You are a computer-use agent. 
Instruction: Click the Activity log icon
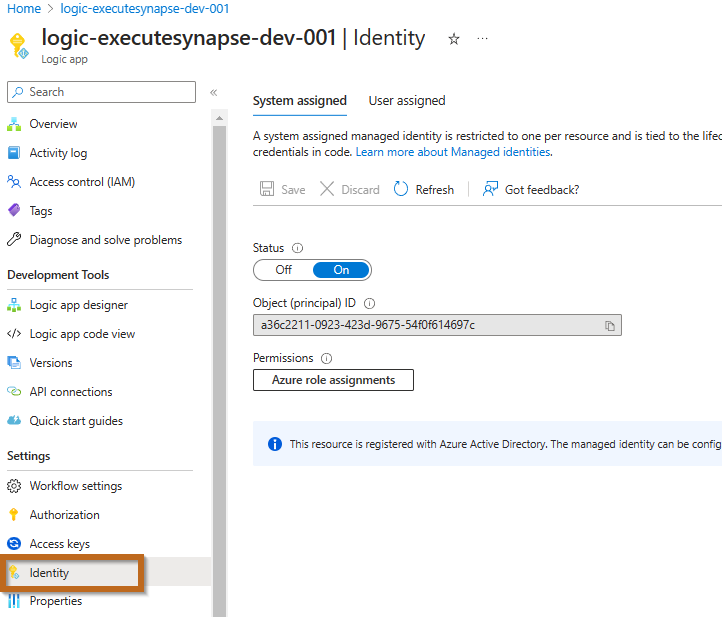tap(14, 153)
